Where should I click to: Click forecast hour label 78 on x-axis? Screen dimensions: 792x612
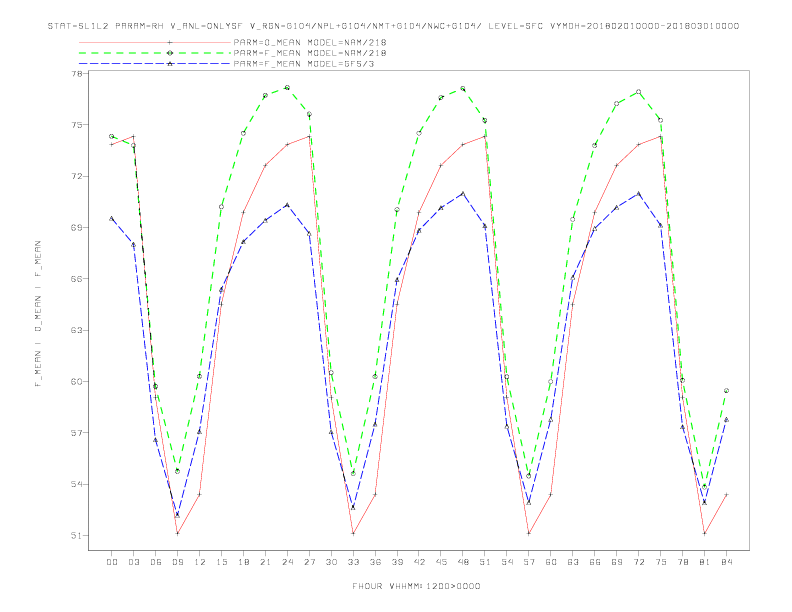coord(682,562)
